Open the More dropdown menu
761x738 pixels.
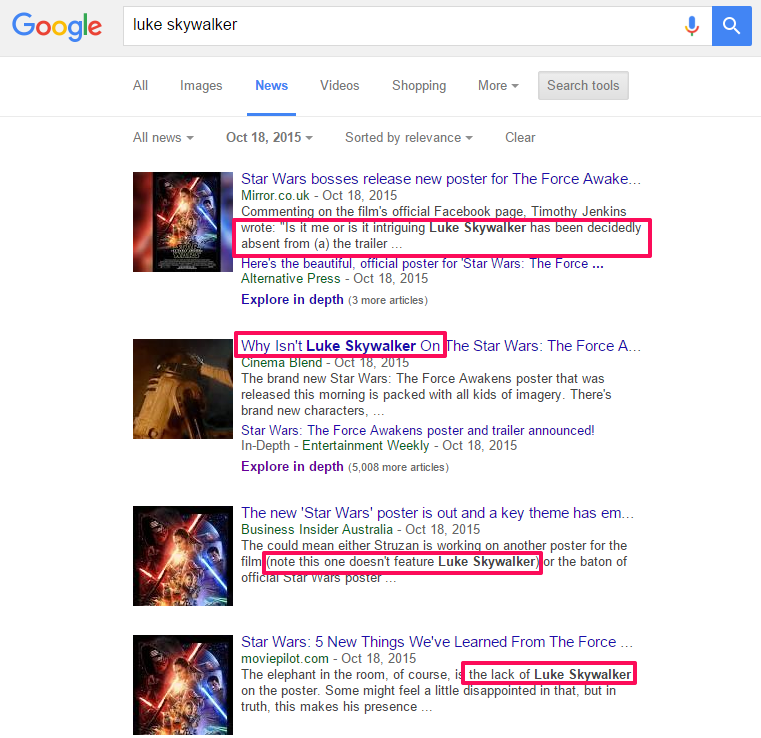point(498,85)
